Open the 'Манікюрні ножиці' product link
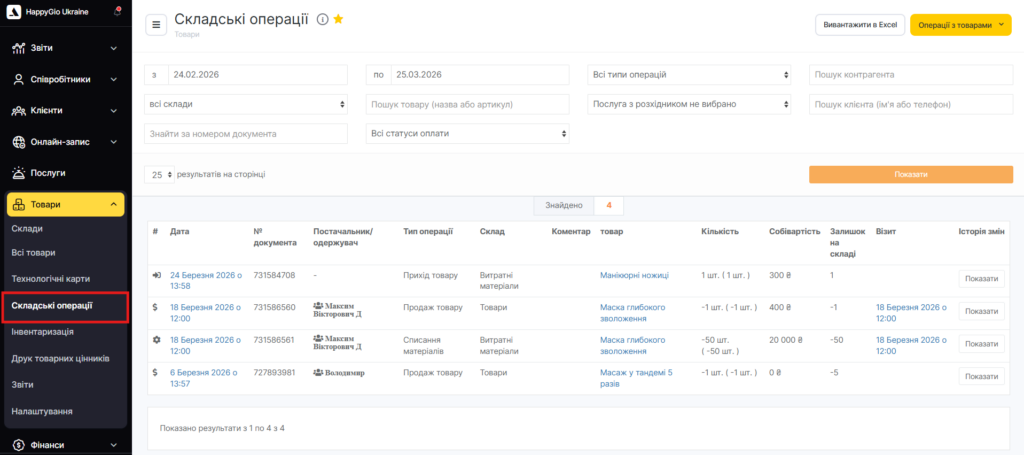The image size is (1024, 455). pos(634,275)
